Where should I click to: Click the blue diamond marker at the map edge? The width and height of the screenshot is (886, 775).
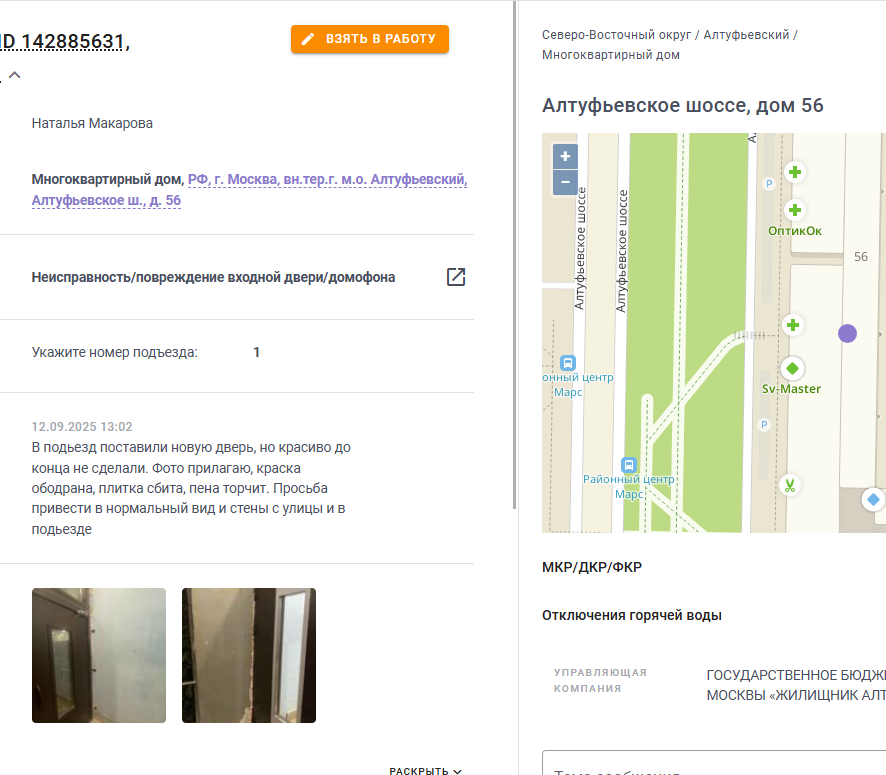pyautogui.click(x=873, y=499)
